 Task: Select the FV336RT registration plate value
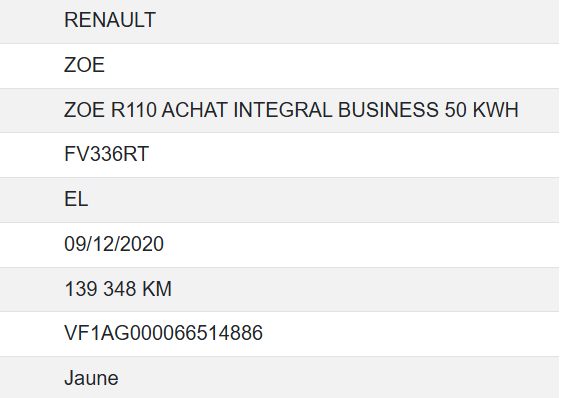click(x=106, y=154)
